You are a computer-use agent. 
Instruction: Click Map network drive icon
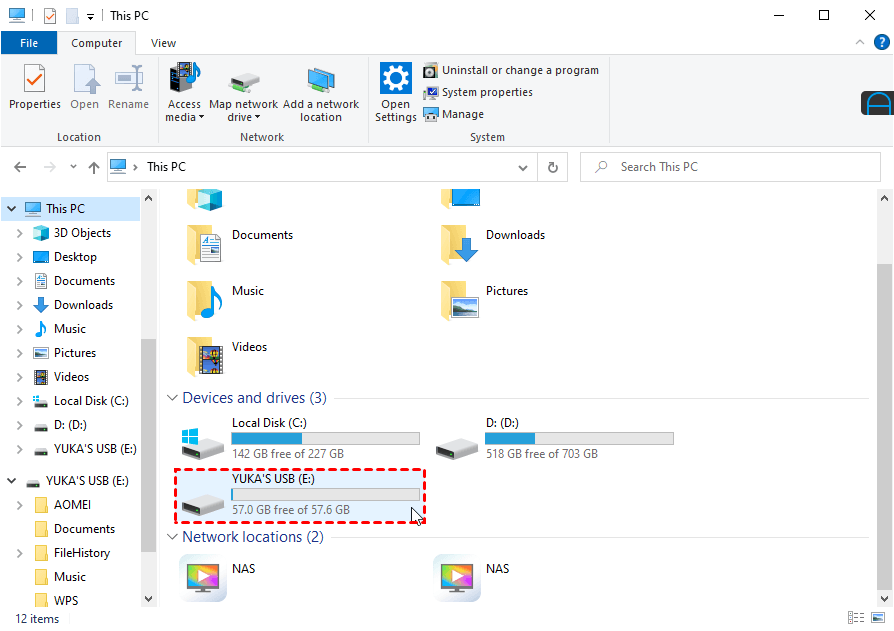point(243,92)
